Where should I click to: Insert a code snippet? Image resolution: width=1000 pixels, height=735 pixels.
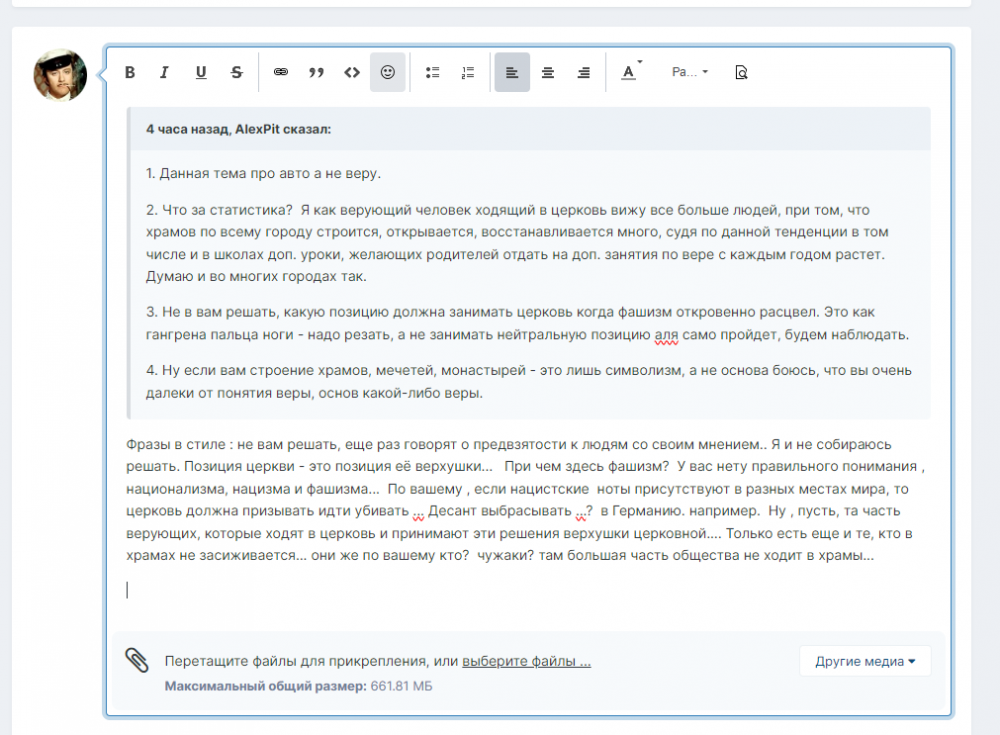pyautogui.click(x=352, y=72)
